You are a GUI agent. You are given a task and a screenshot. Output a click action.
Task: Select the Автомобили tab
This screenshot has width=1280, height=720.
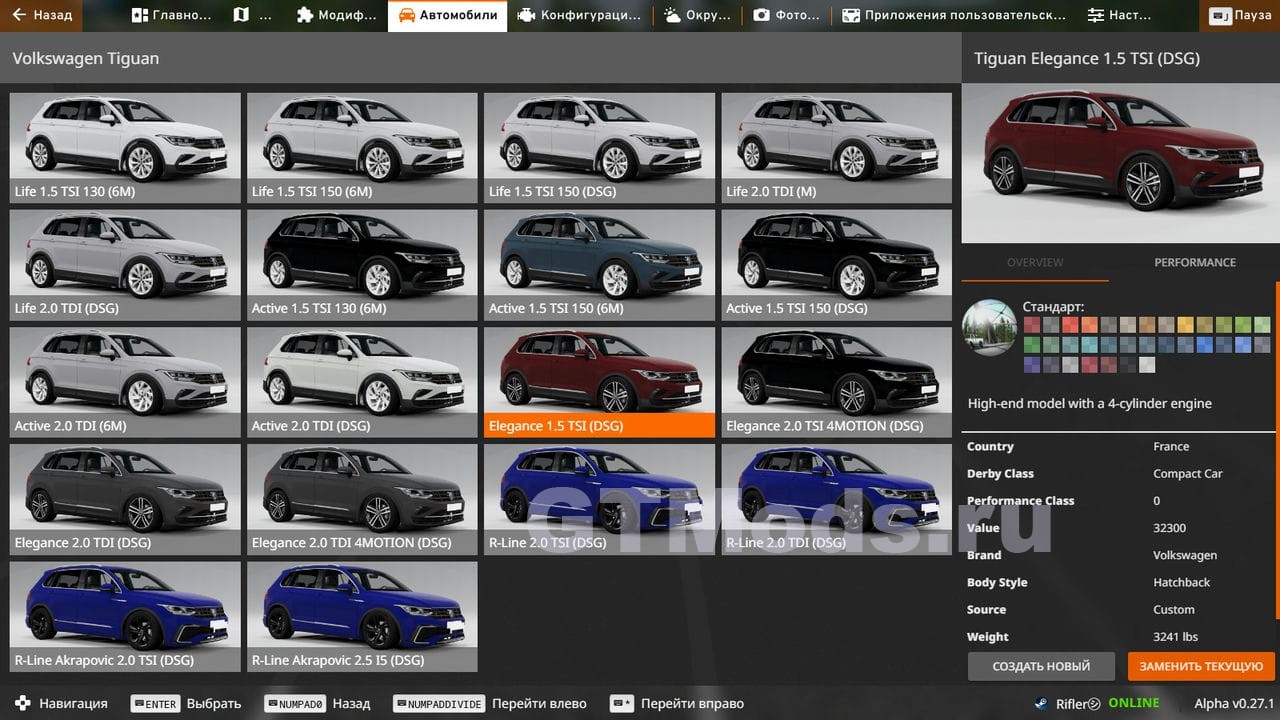pos(447,15)
